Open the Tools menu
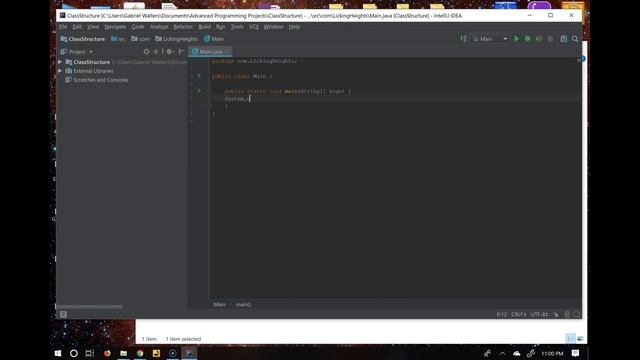Screen dimensions: 640x360 [237, 27]
